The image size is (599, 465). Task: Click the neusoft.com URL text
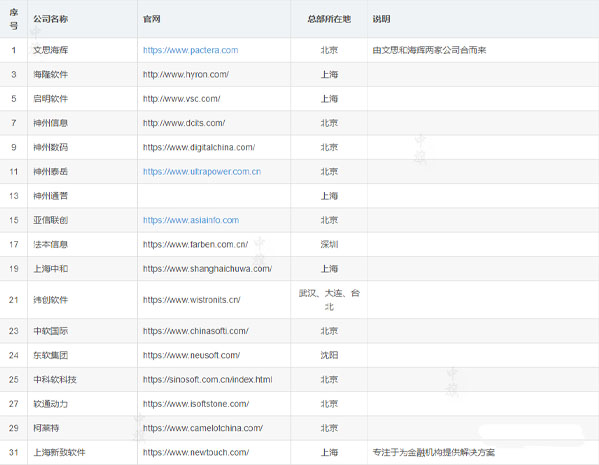pos(191,355)
